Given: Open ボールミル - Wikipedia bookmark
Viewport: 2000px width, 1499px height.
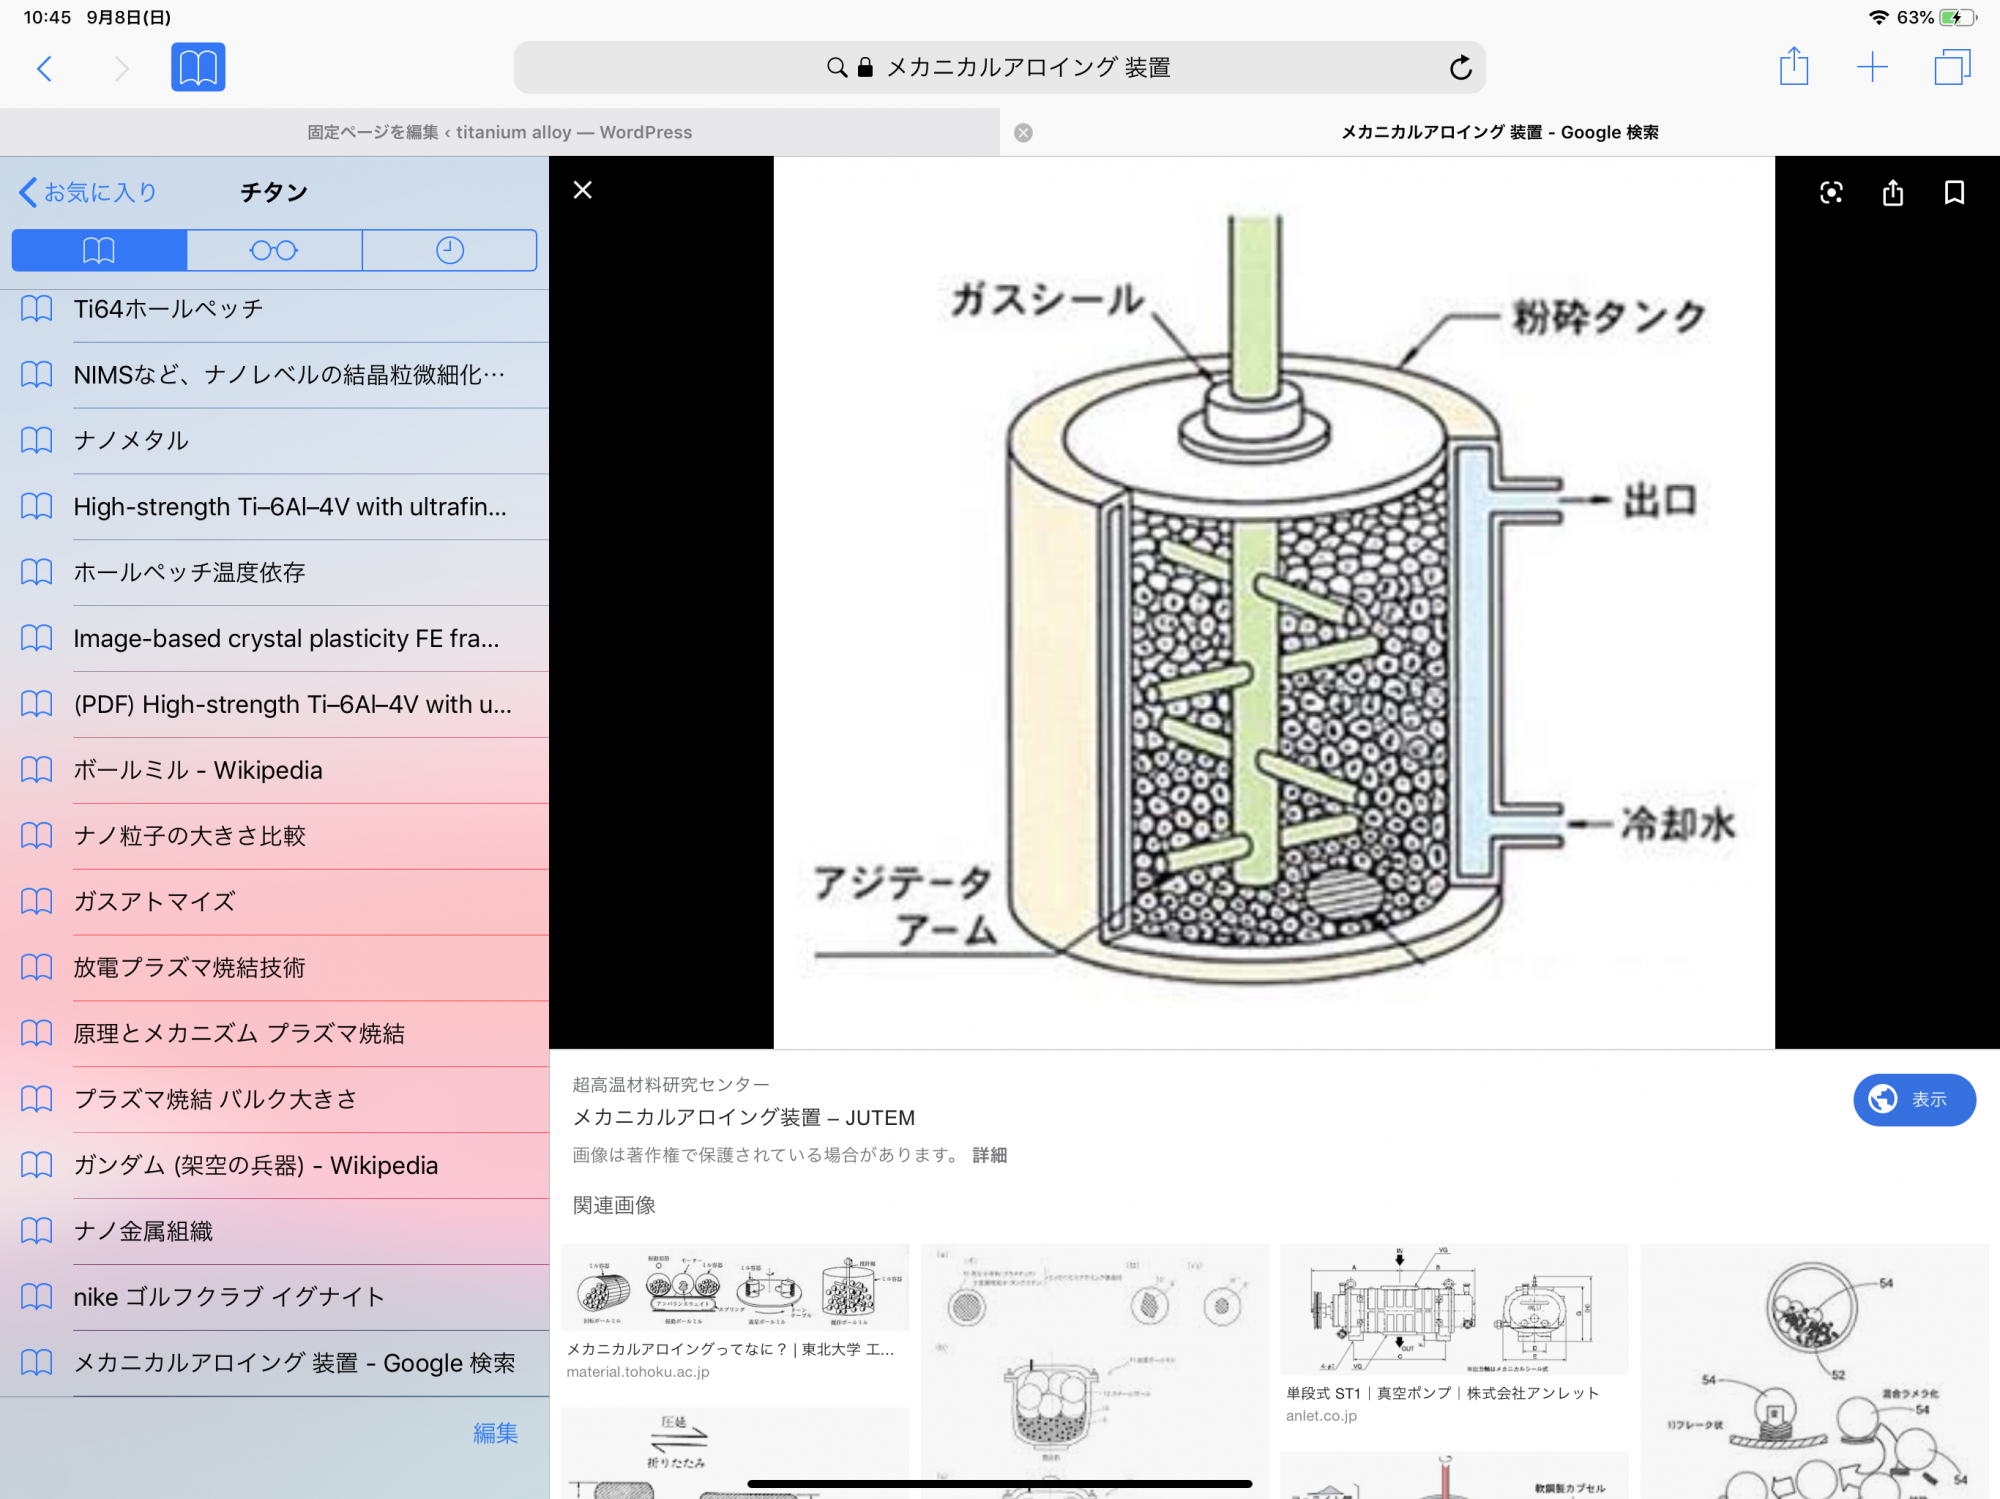Looking at the screenshot, I should [274, 771].
